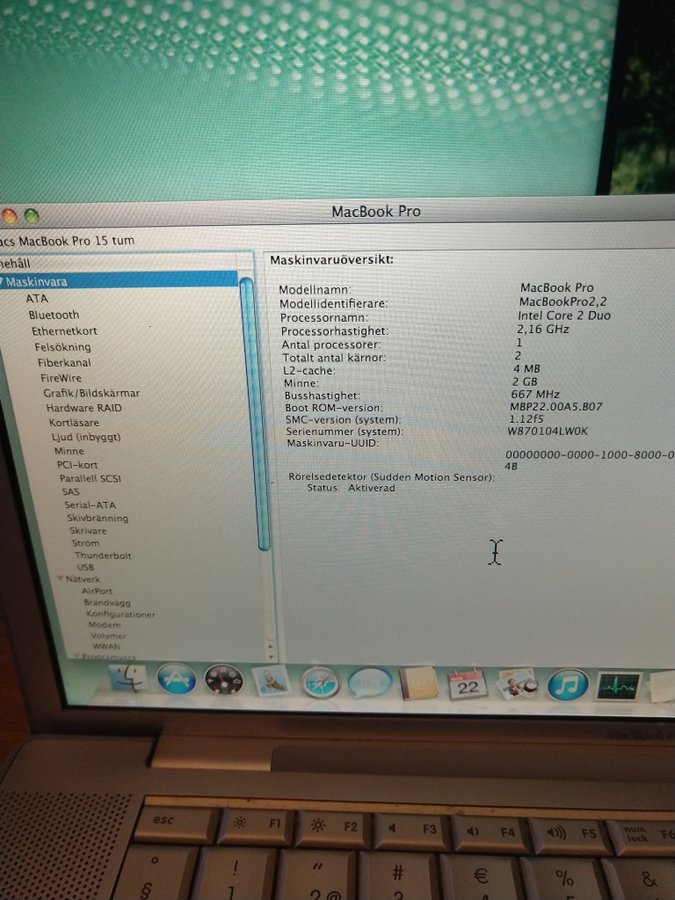Select Modem under Nätverk
675x900 pixels.
point(105,624)
